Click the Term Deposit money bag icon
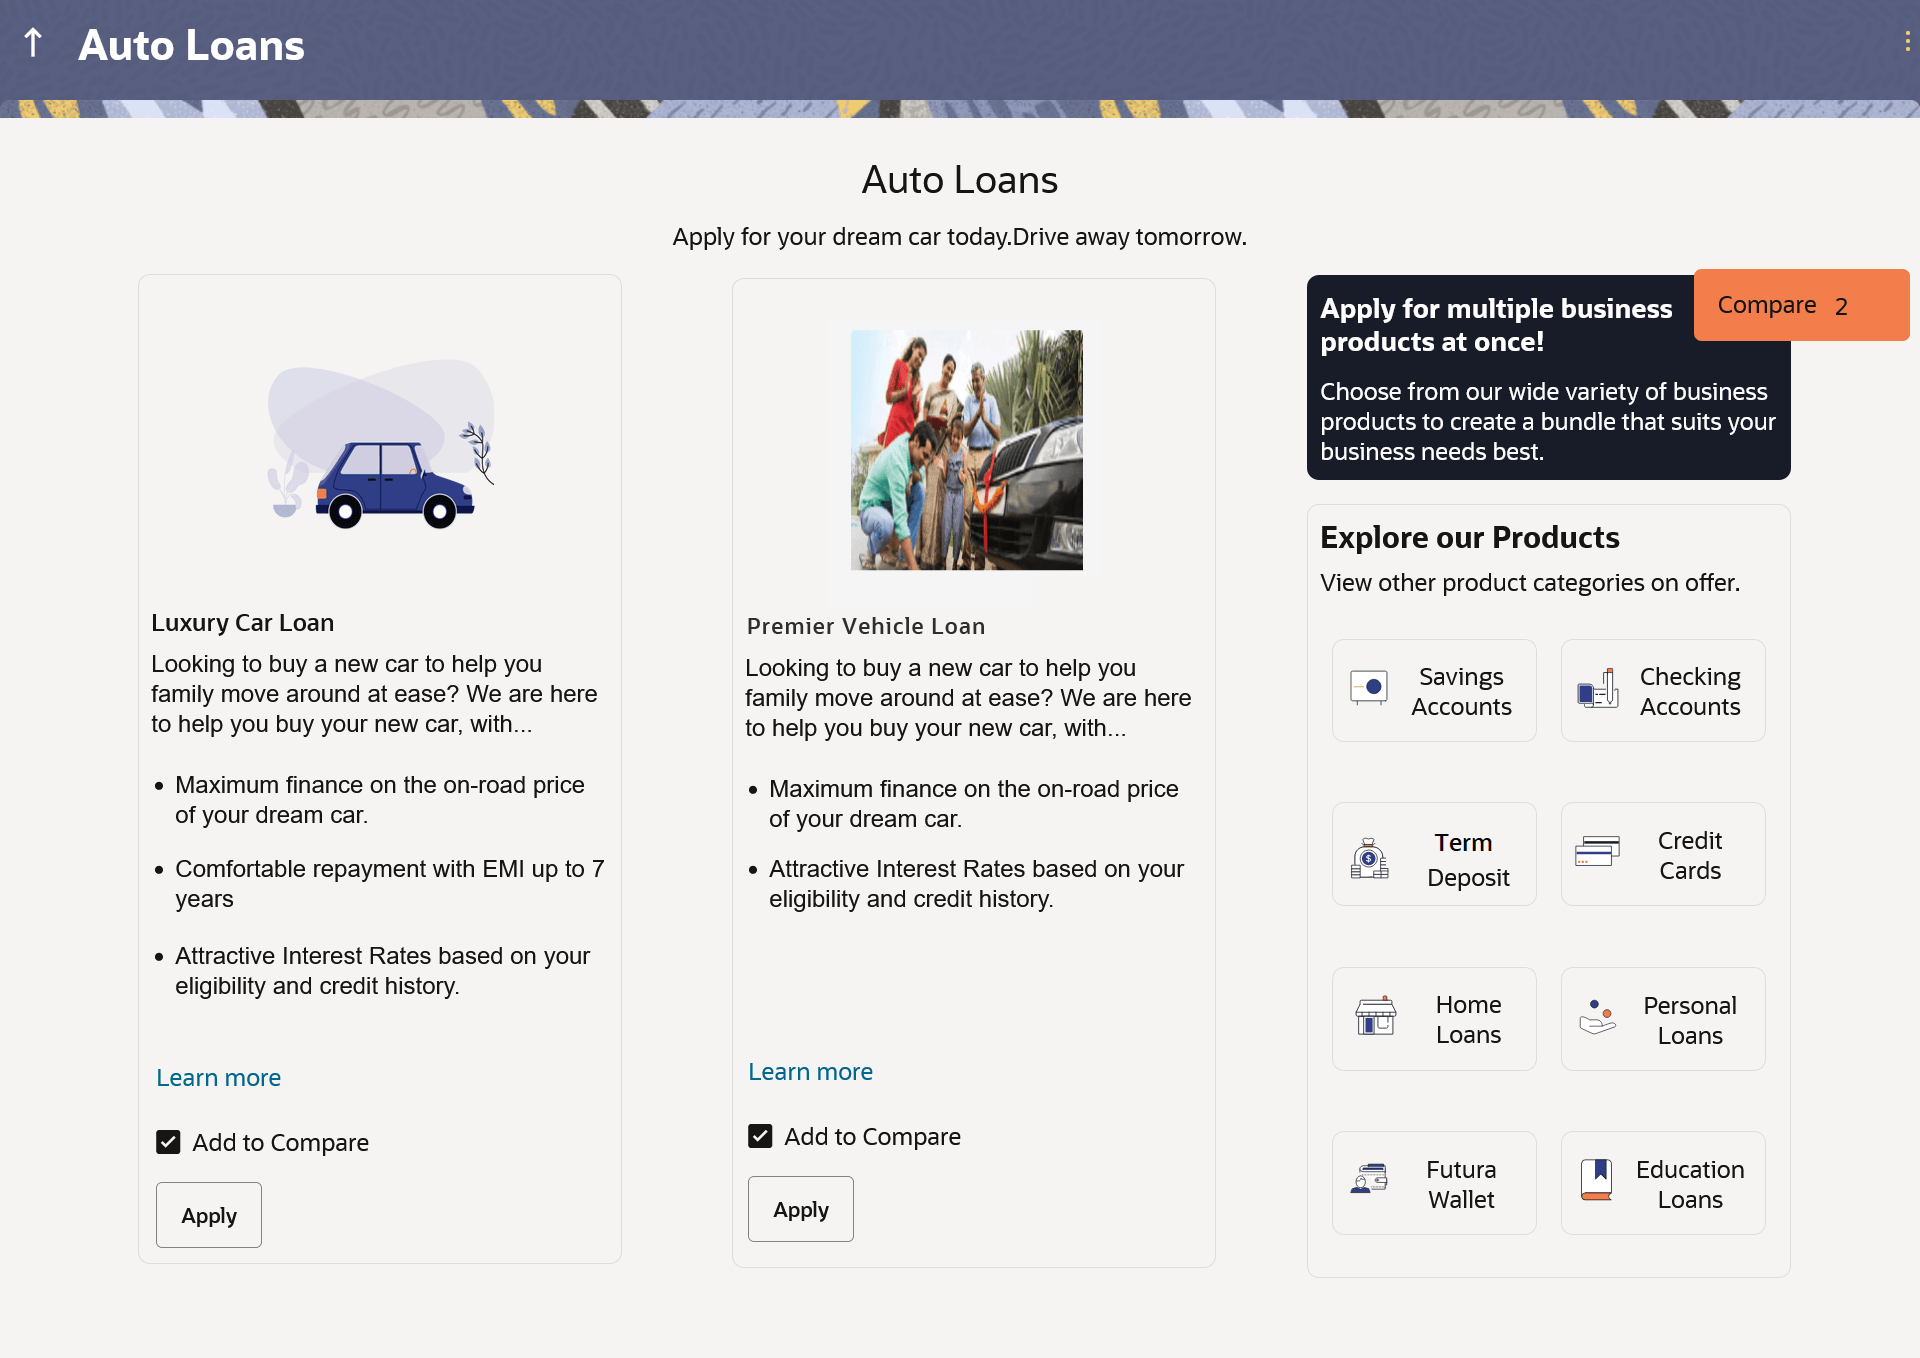This screenshot has height=1358, width=1920. [x=1369, y=858]
